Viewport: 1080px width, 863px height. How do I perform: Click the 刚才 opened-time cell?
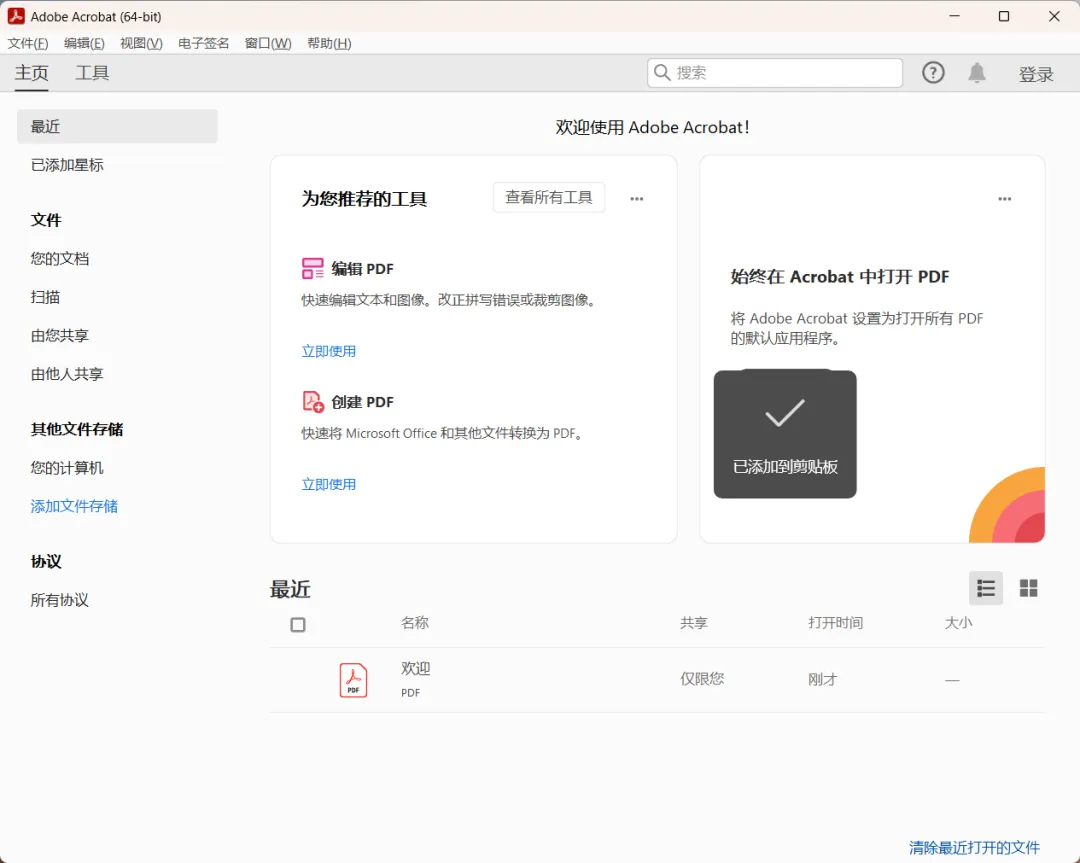(x=822, y=679)
